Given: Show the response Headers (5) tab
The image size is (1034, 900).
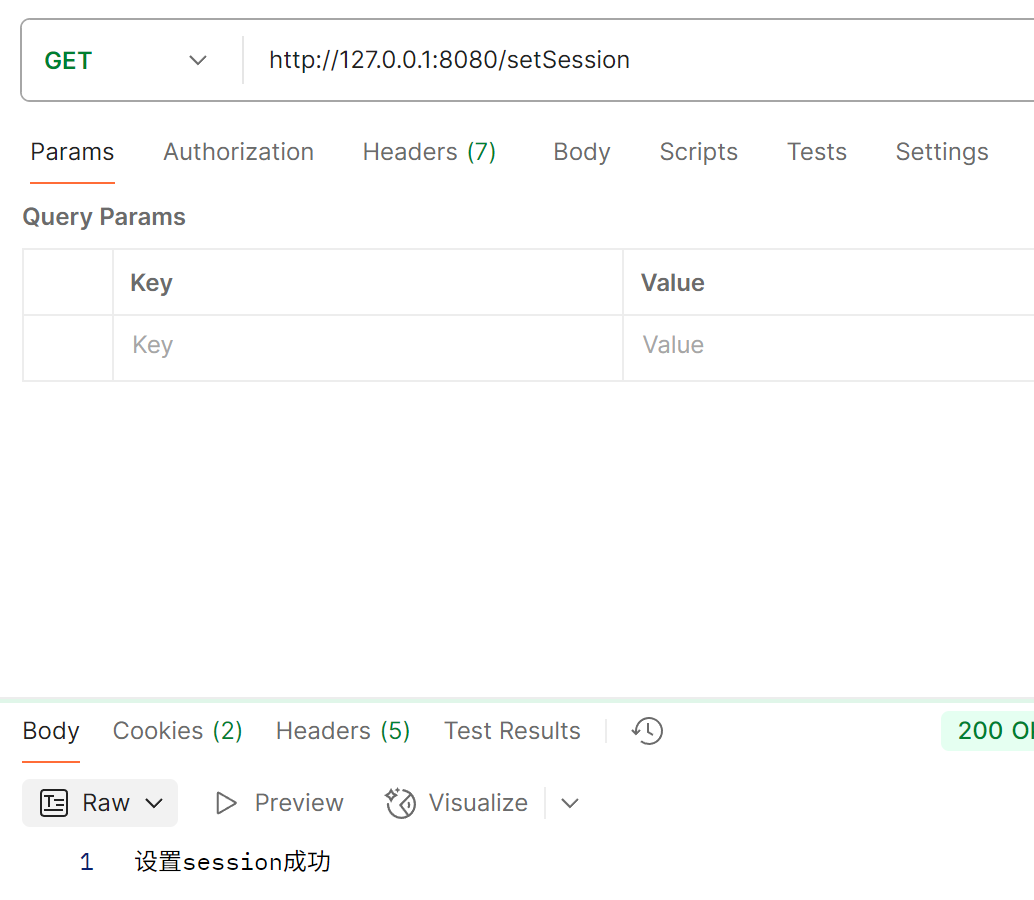Looking at the screenshot, I should (343, 731).
